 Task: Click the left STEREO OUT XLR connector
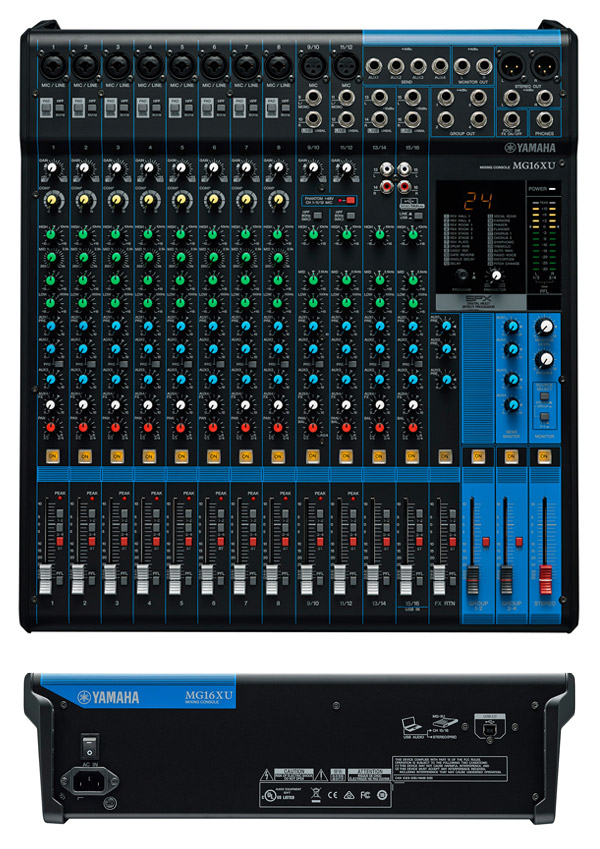click(510, 64)
